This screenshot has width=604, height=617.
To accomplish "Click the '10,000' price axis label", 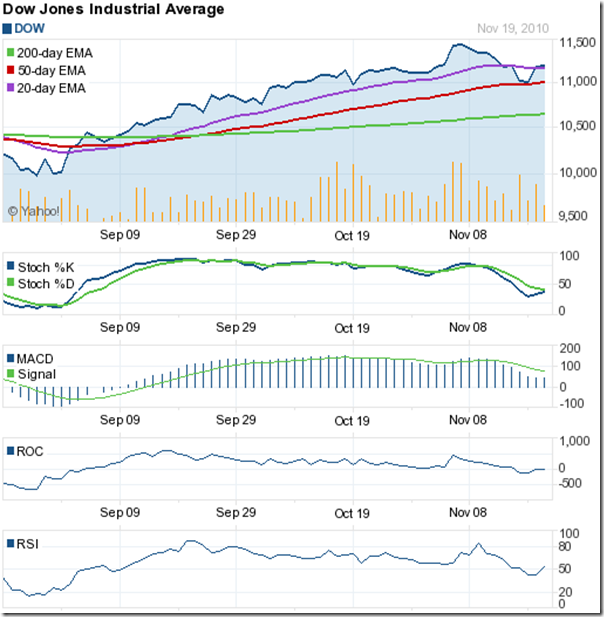I will point(578,172).
